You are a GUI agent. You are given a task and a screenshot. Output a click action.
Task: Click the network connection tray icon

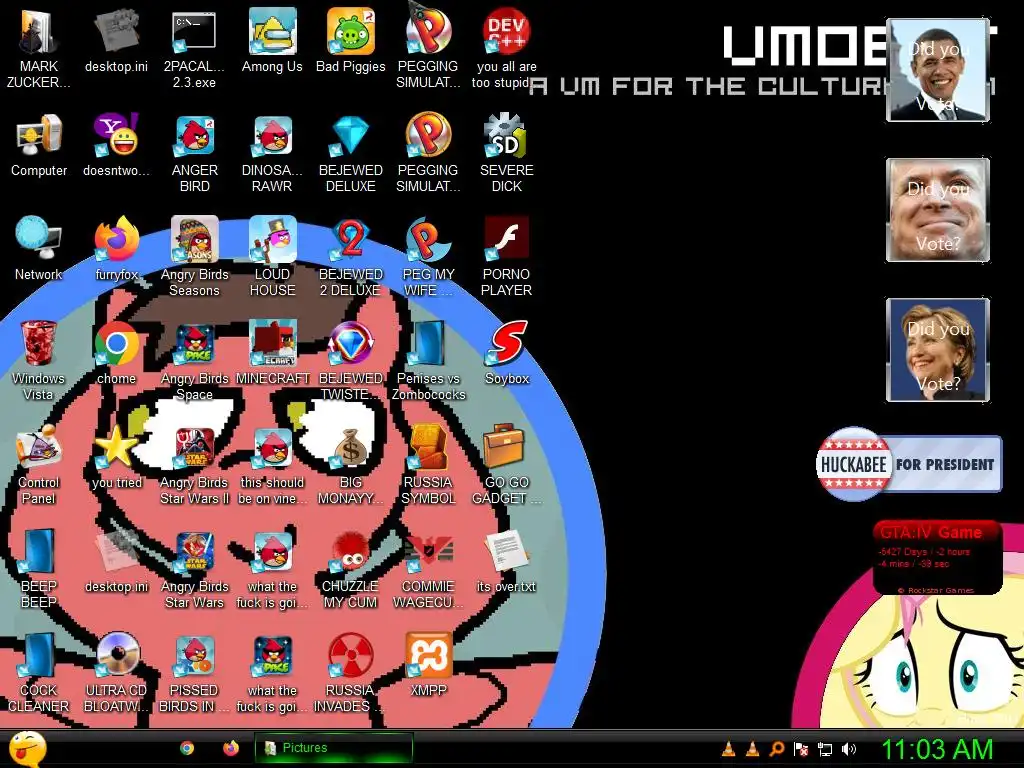pos(825,749)
